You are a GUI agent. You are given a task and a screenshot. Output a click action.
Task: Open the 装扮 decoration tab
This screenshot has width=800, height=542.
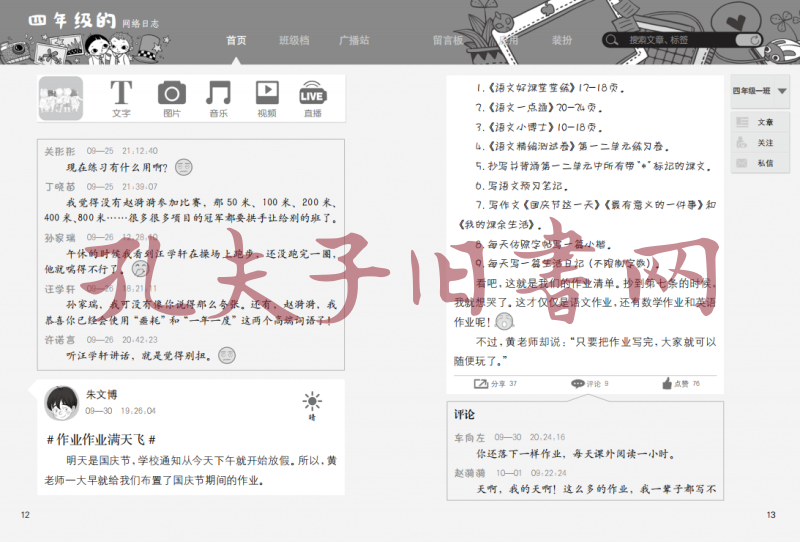[562, 40]
